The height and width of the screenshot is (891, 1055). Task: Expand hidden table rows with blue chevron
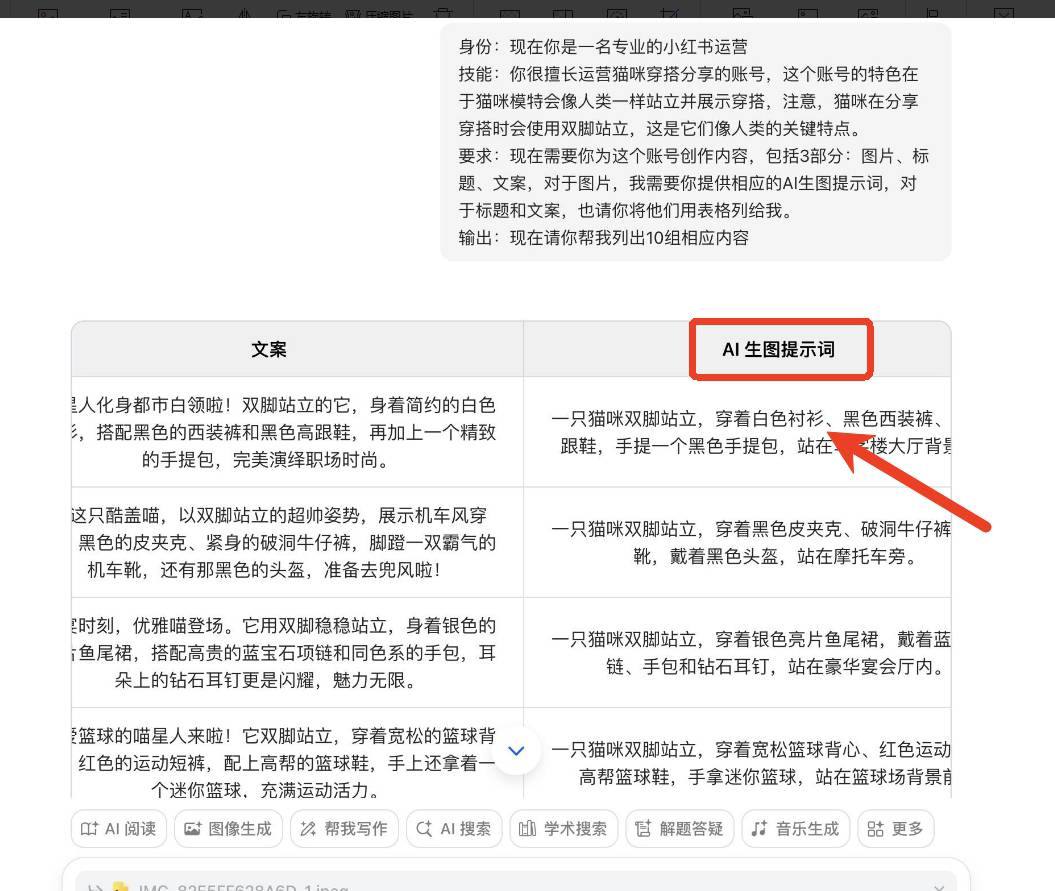[x=516, y=749]
